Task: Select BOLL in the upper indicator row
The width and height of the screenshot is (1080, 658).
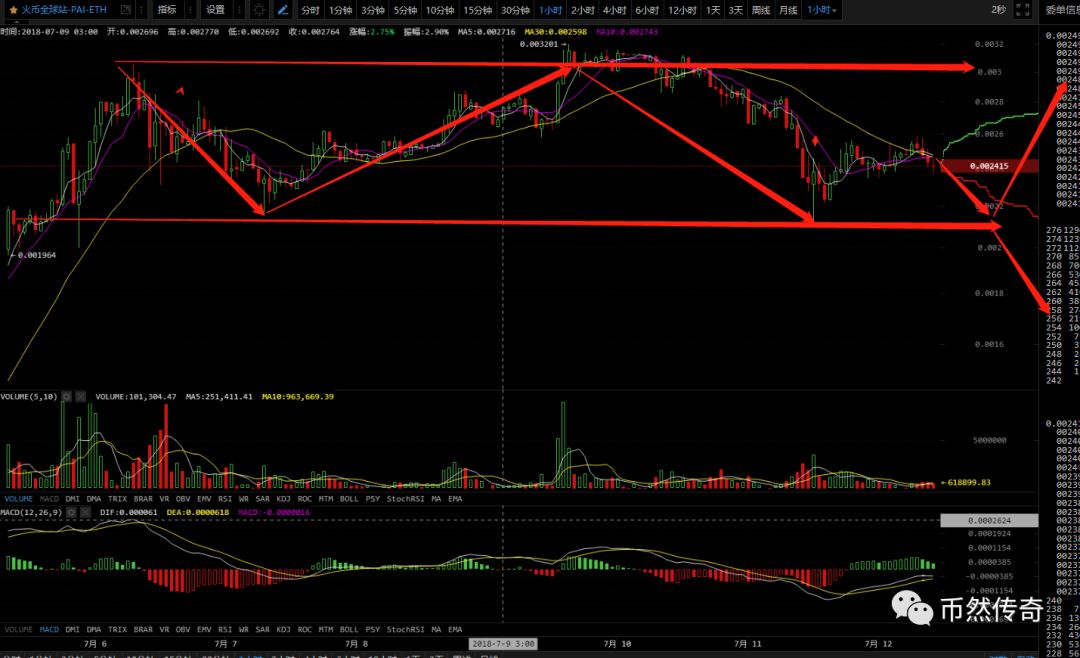Action: pyautogui.click(x=349, y=499)
